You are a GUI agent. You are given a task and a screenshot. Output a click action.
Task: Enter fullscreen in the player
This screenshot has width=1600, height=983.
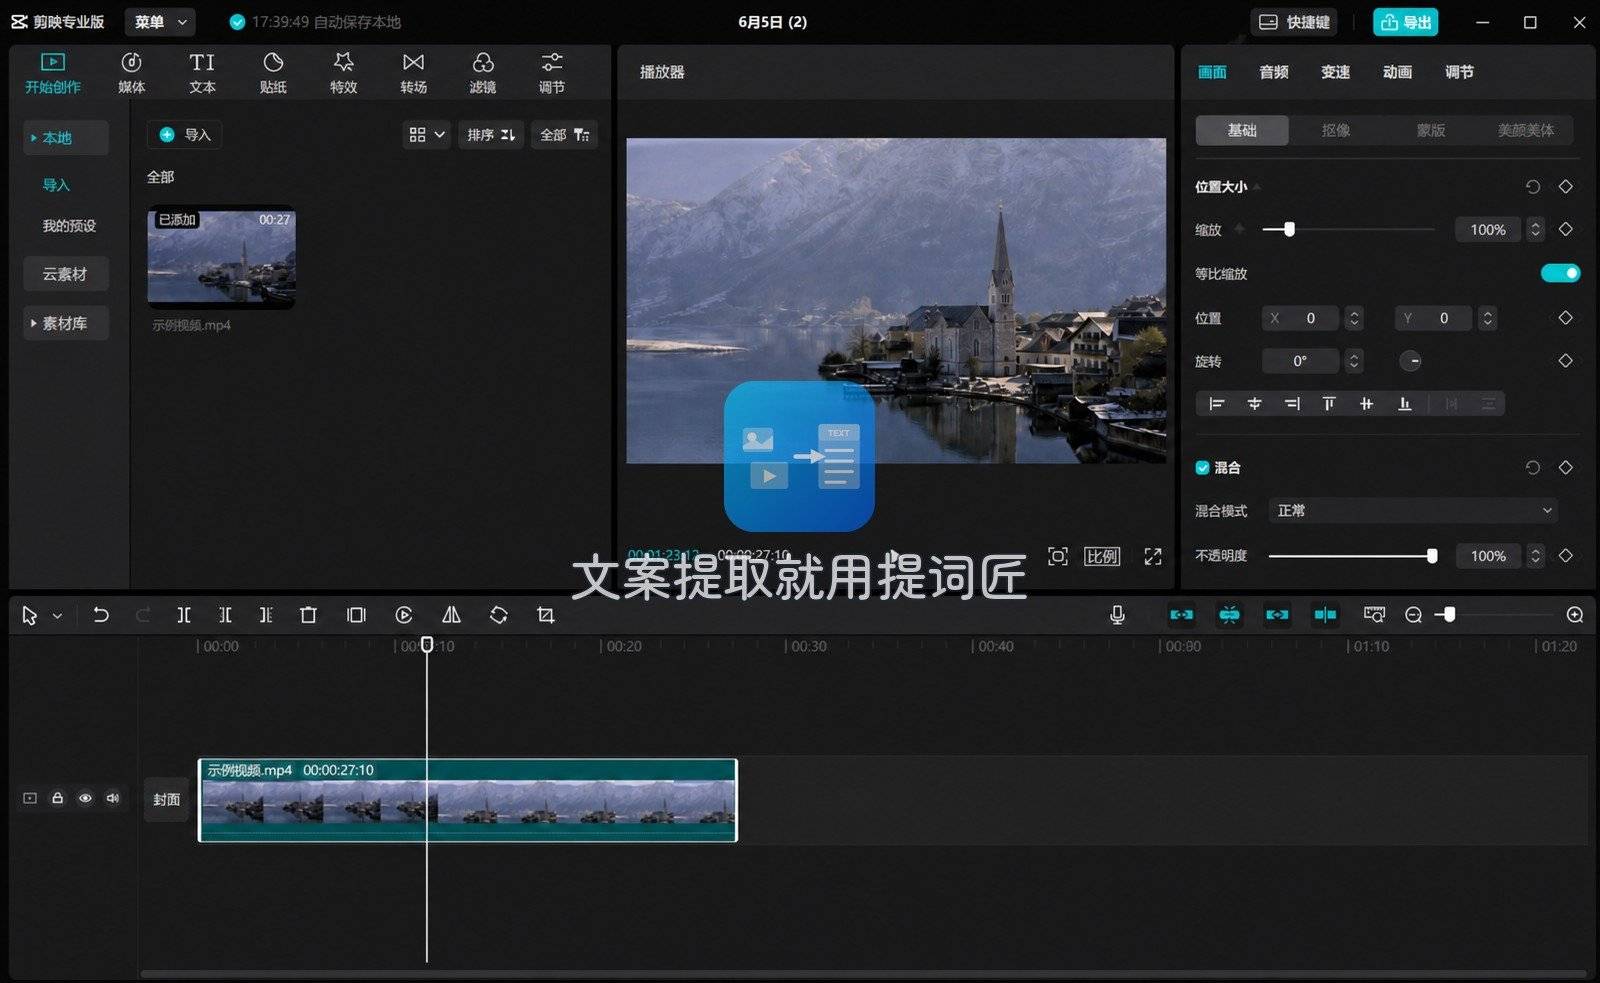[x=1153, y=556]
